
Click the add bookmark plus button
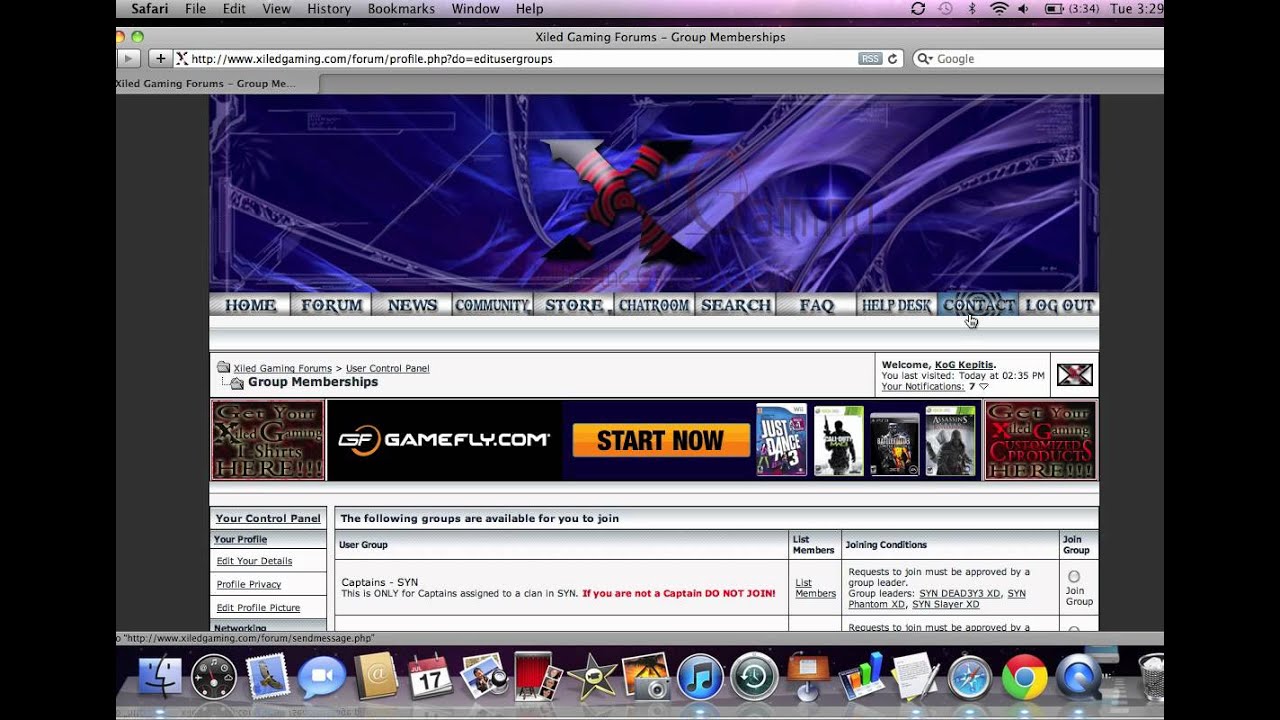pos(160,59)
